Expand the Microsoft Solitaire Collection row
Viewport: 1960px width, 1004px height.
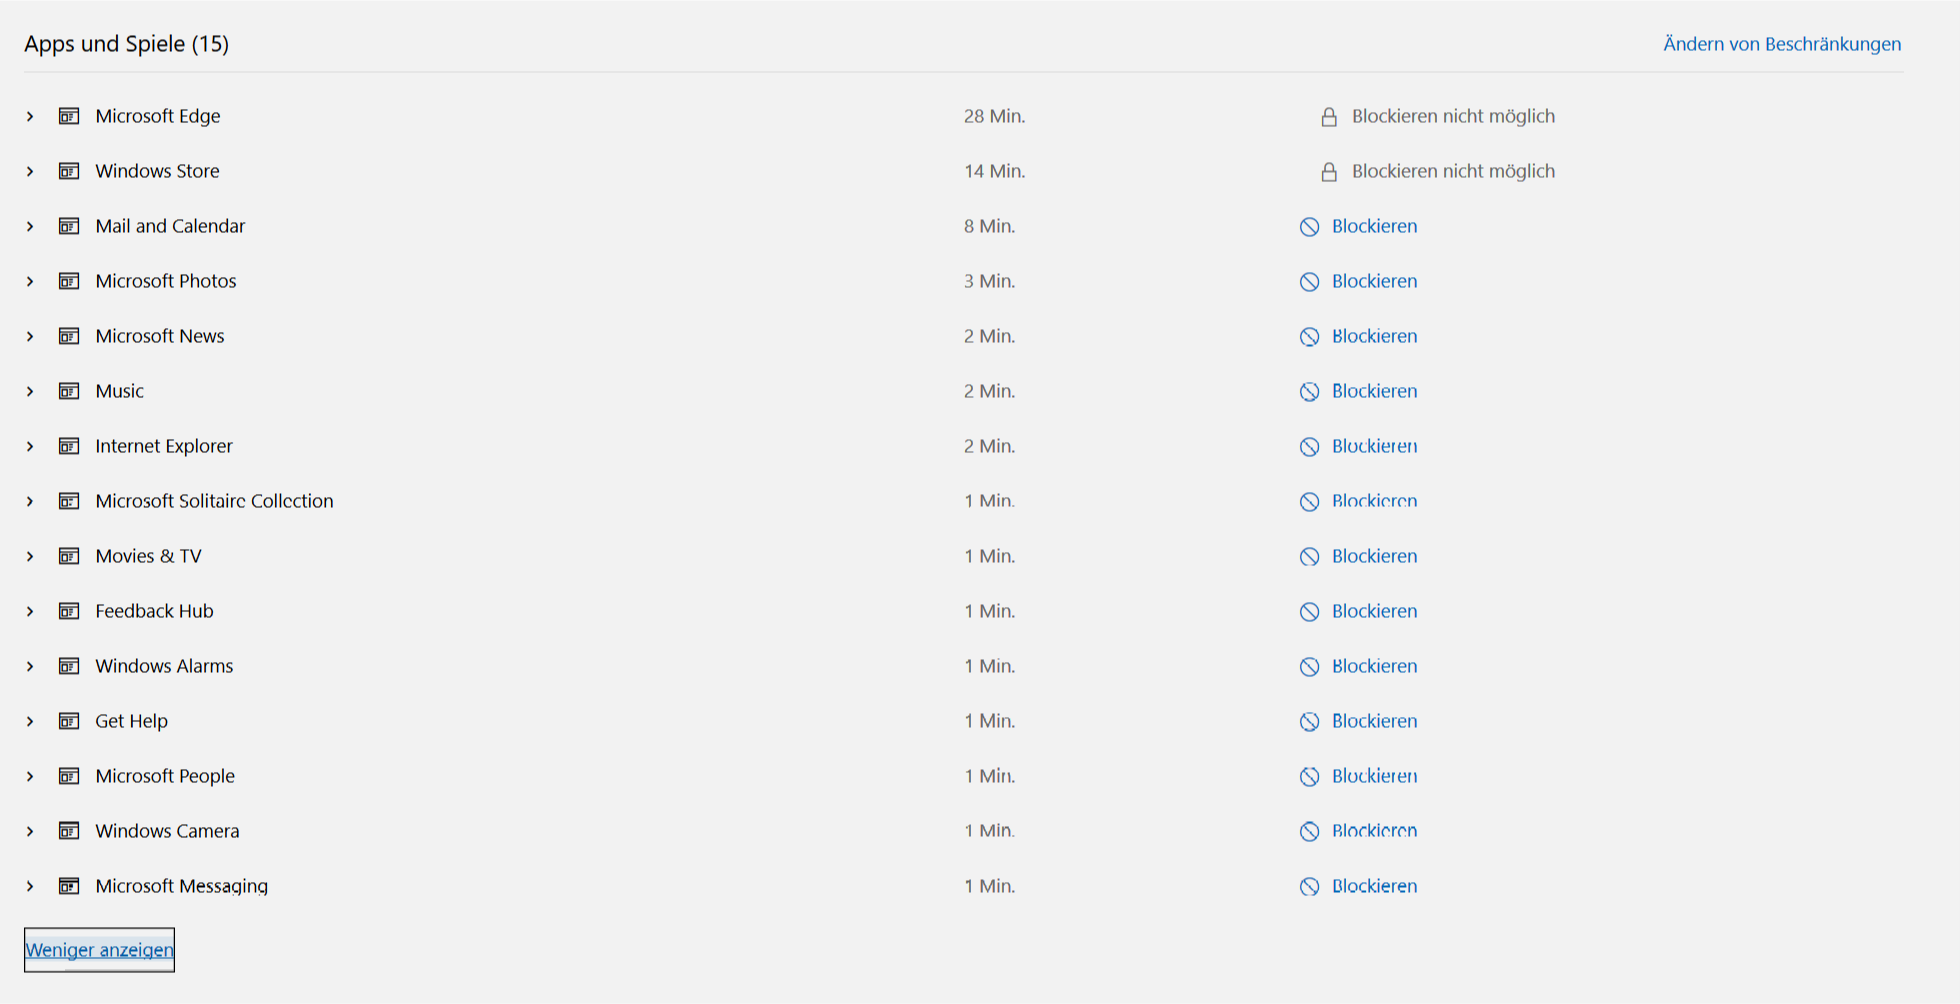(x=30, y=501)
